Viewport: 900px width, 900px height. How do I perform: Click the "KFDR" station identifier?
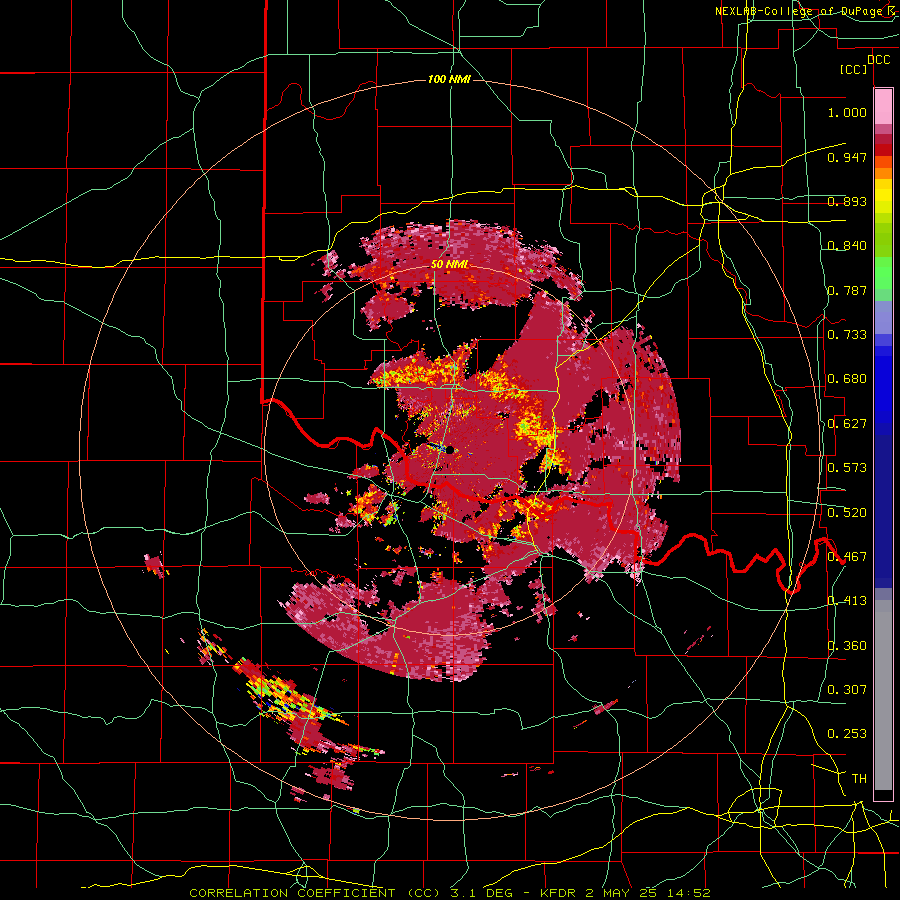click(560, 893)
